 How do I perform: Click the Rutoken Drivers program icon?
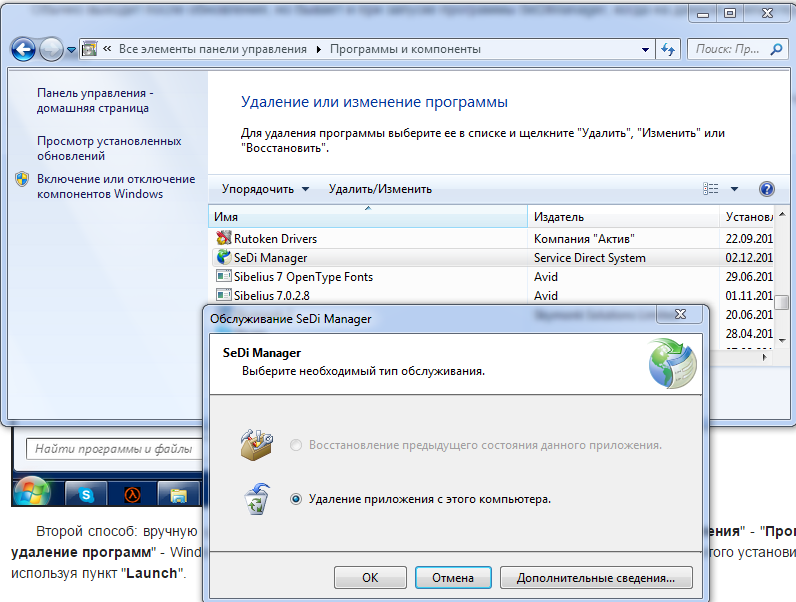pyautogui.click(x=223, y=238)
